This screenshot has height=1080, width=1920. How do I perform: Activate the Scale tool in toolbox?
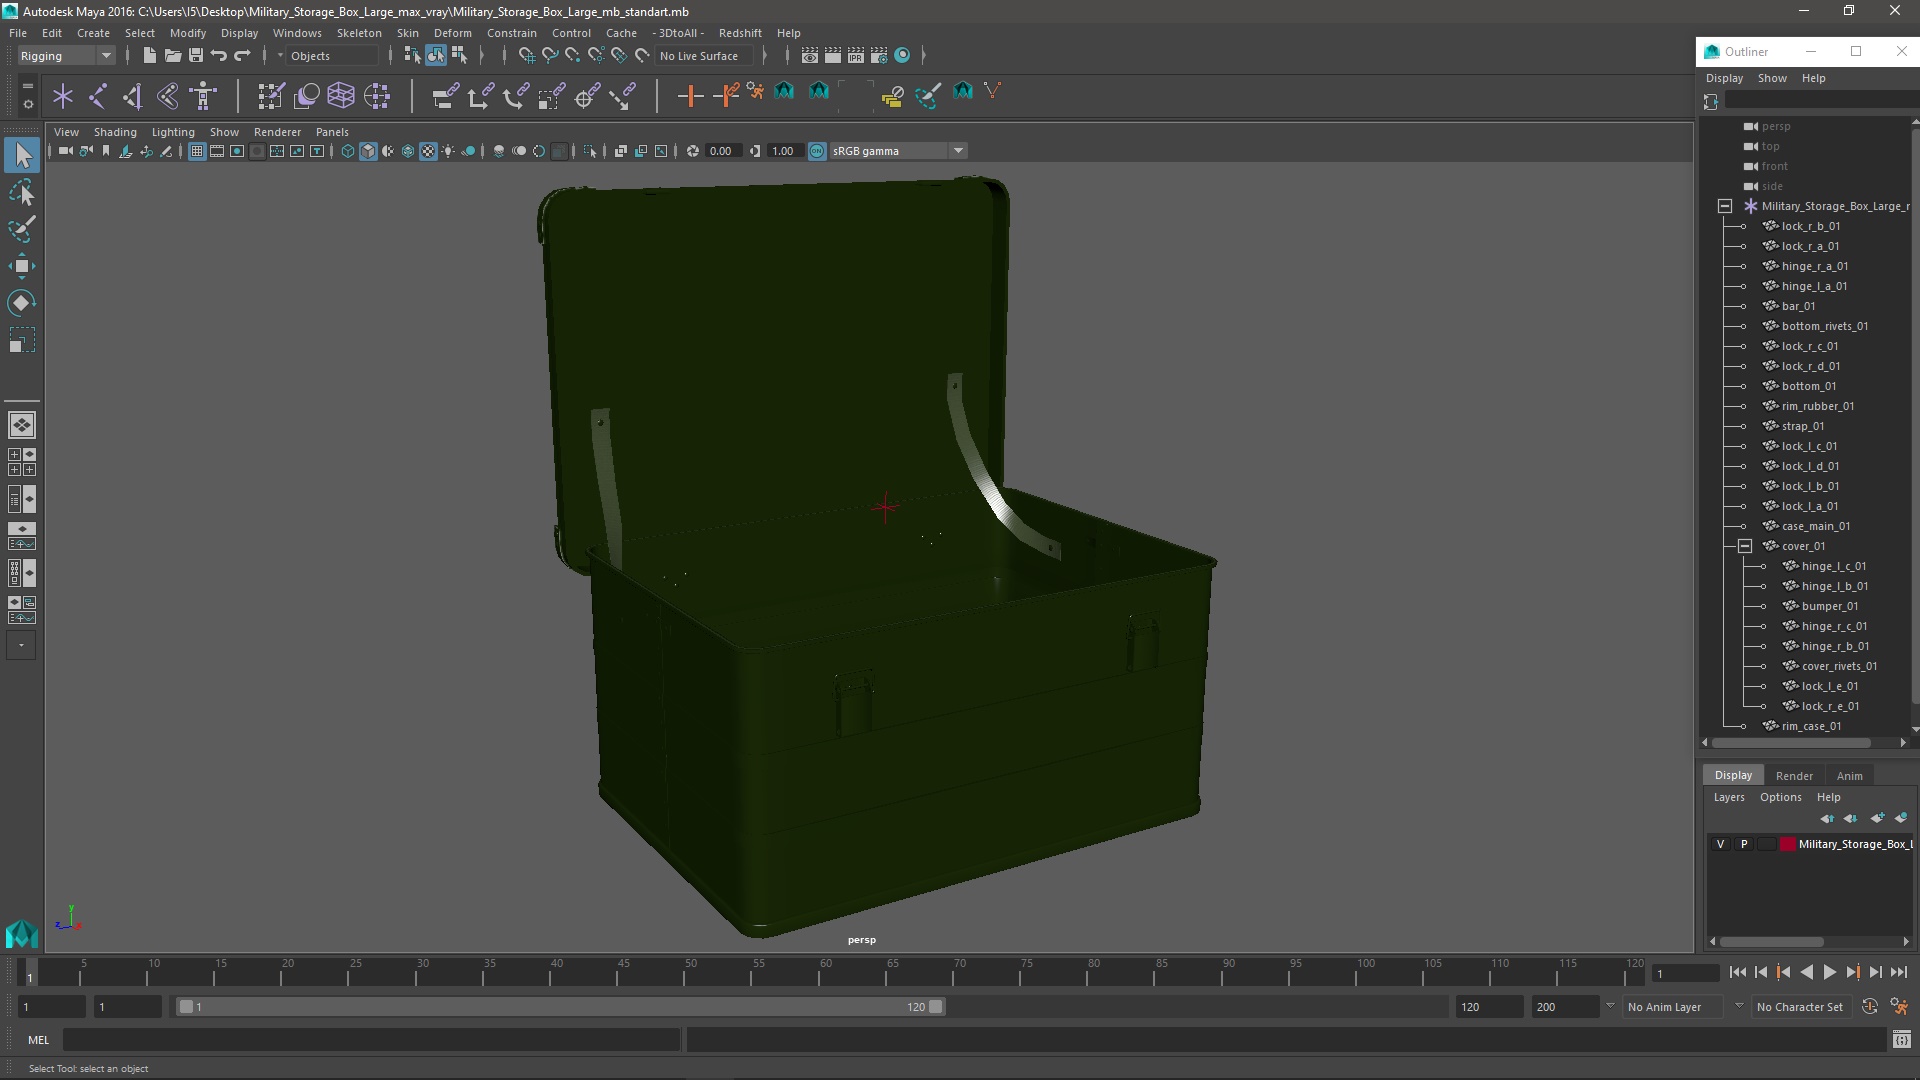pos(22,340)
